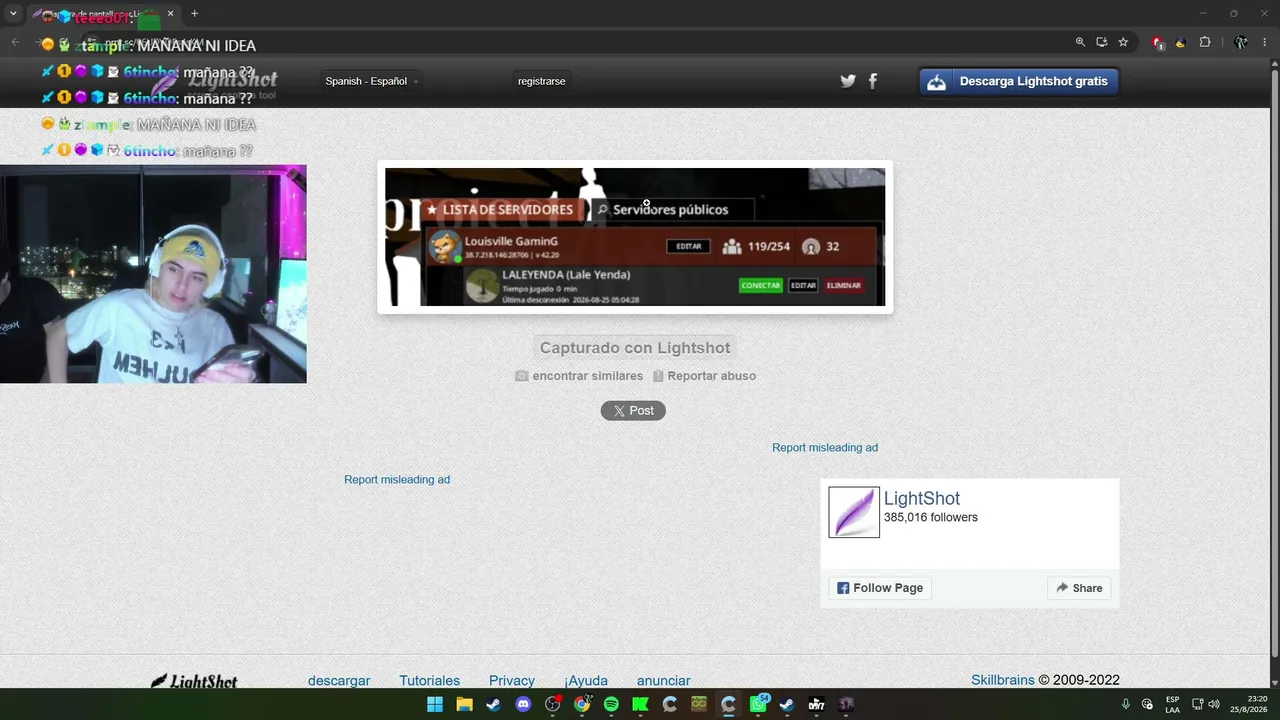The width and height of the screenshot is (1280, 720).
Task: Click the LightShot logo in page footer
Action: coord(193,681)
